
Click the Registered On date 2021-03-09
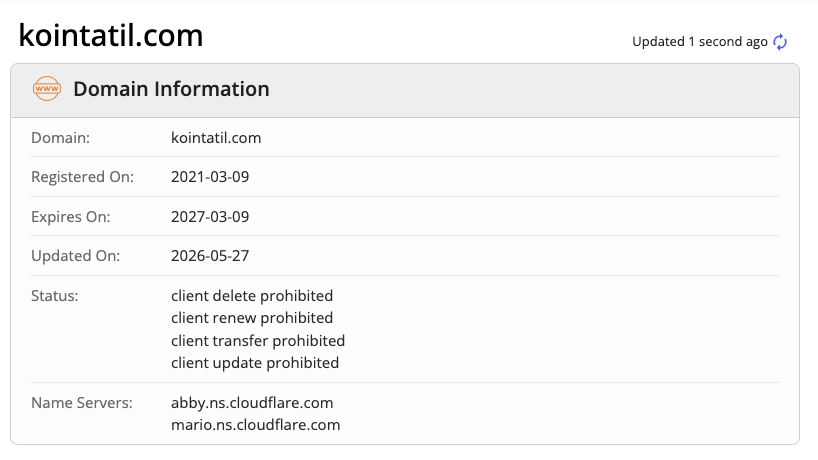(x=210, y=177)
